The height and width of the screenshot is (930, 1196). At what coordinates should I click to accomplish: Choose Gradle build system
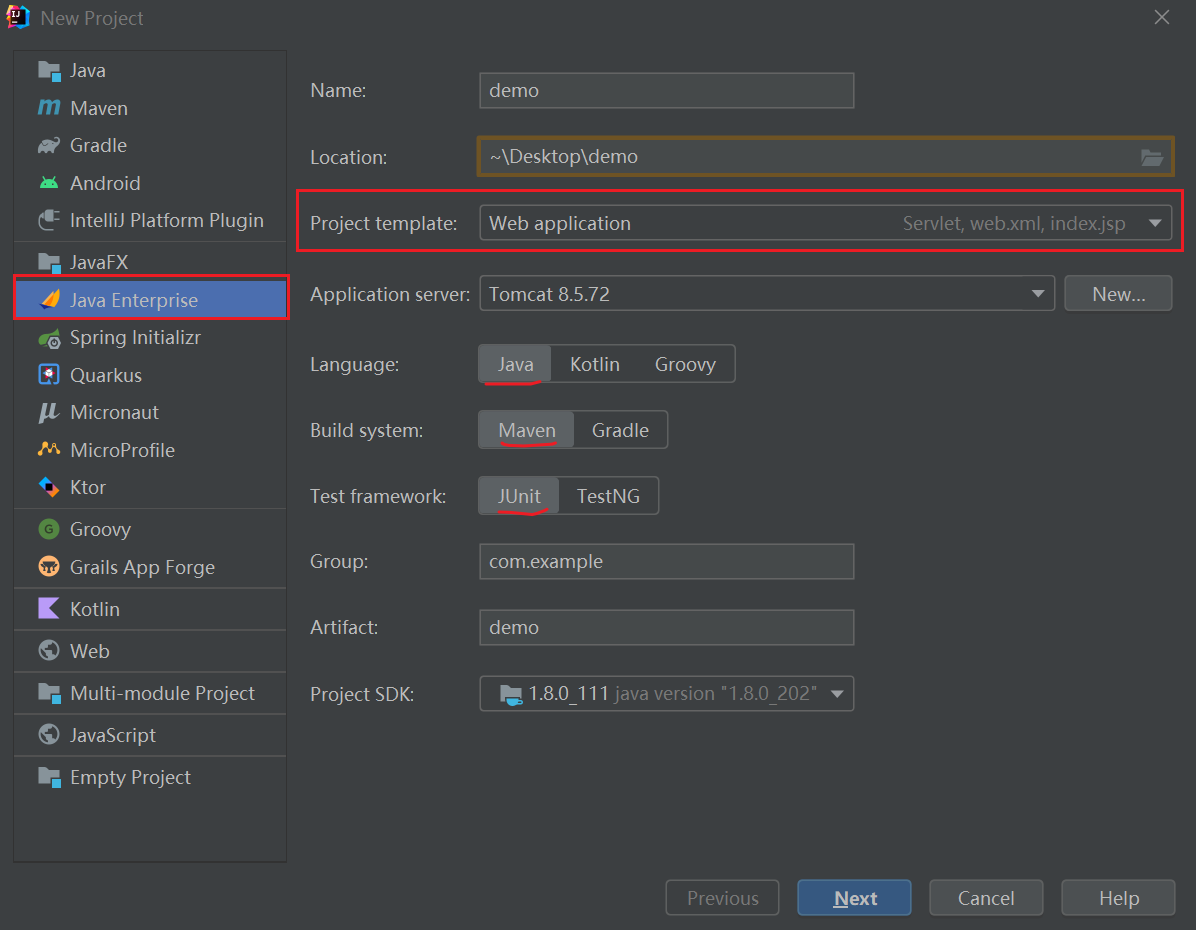coord(620,430)
